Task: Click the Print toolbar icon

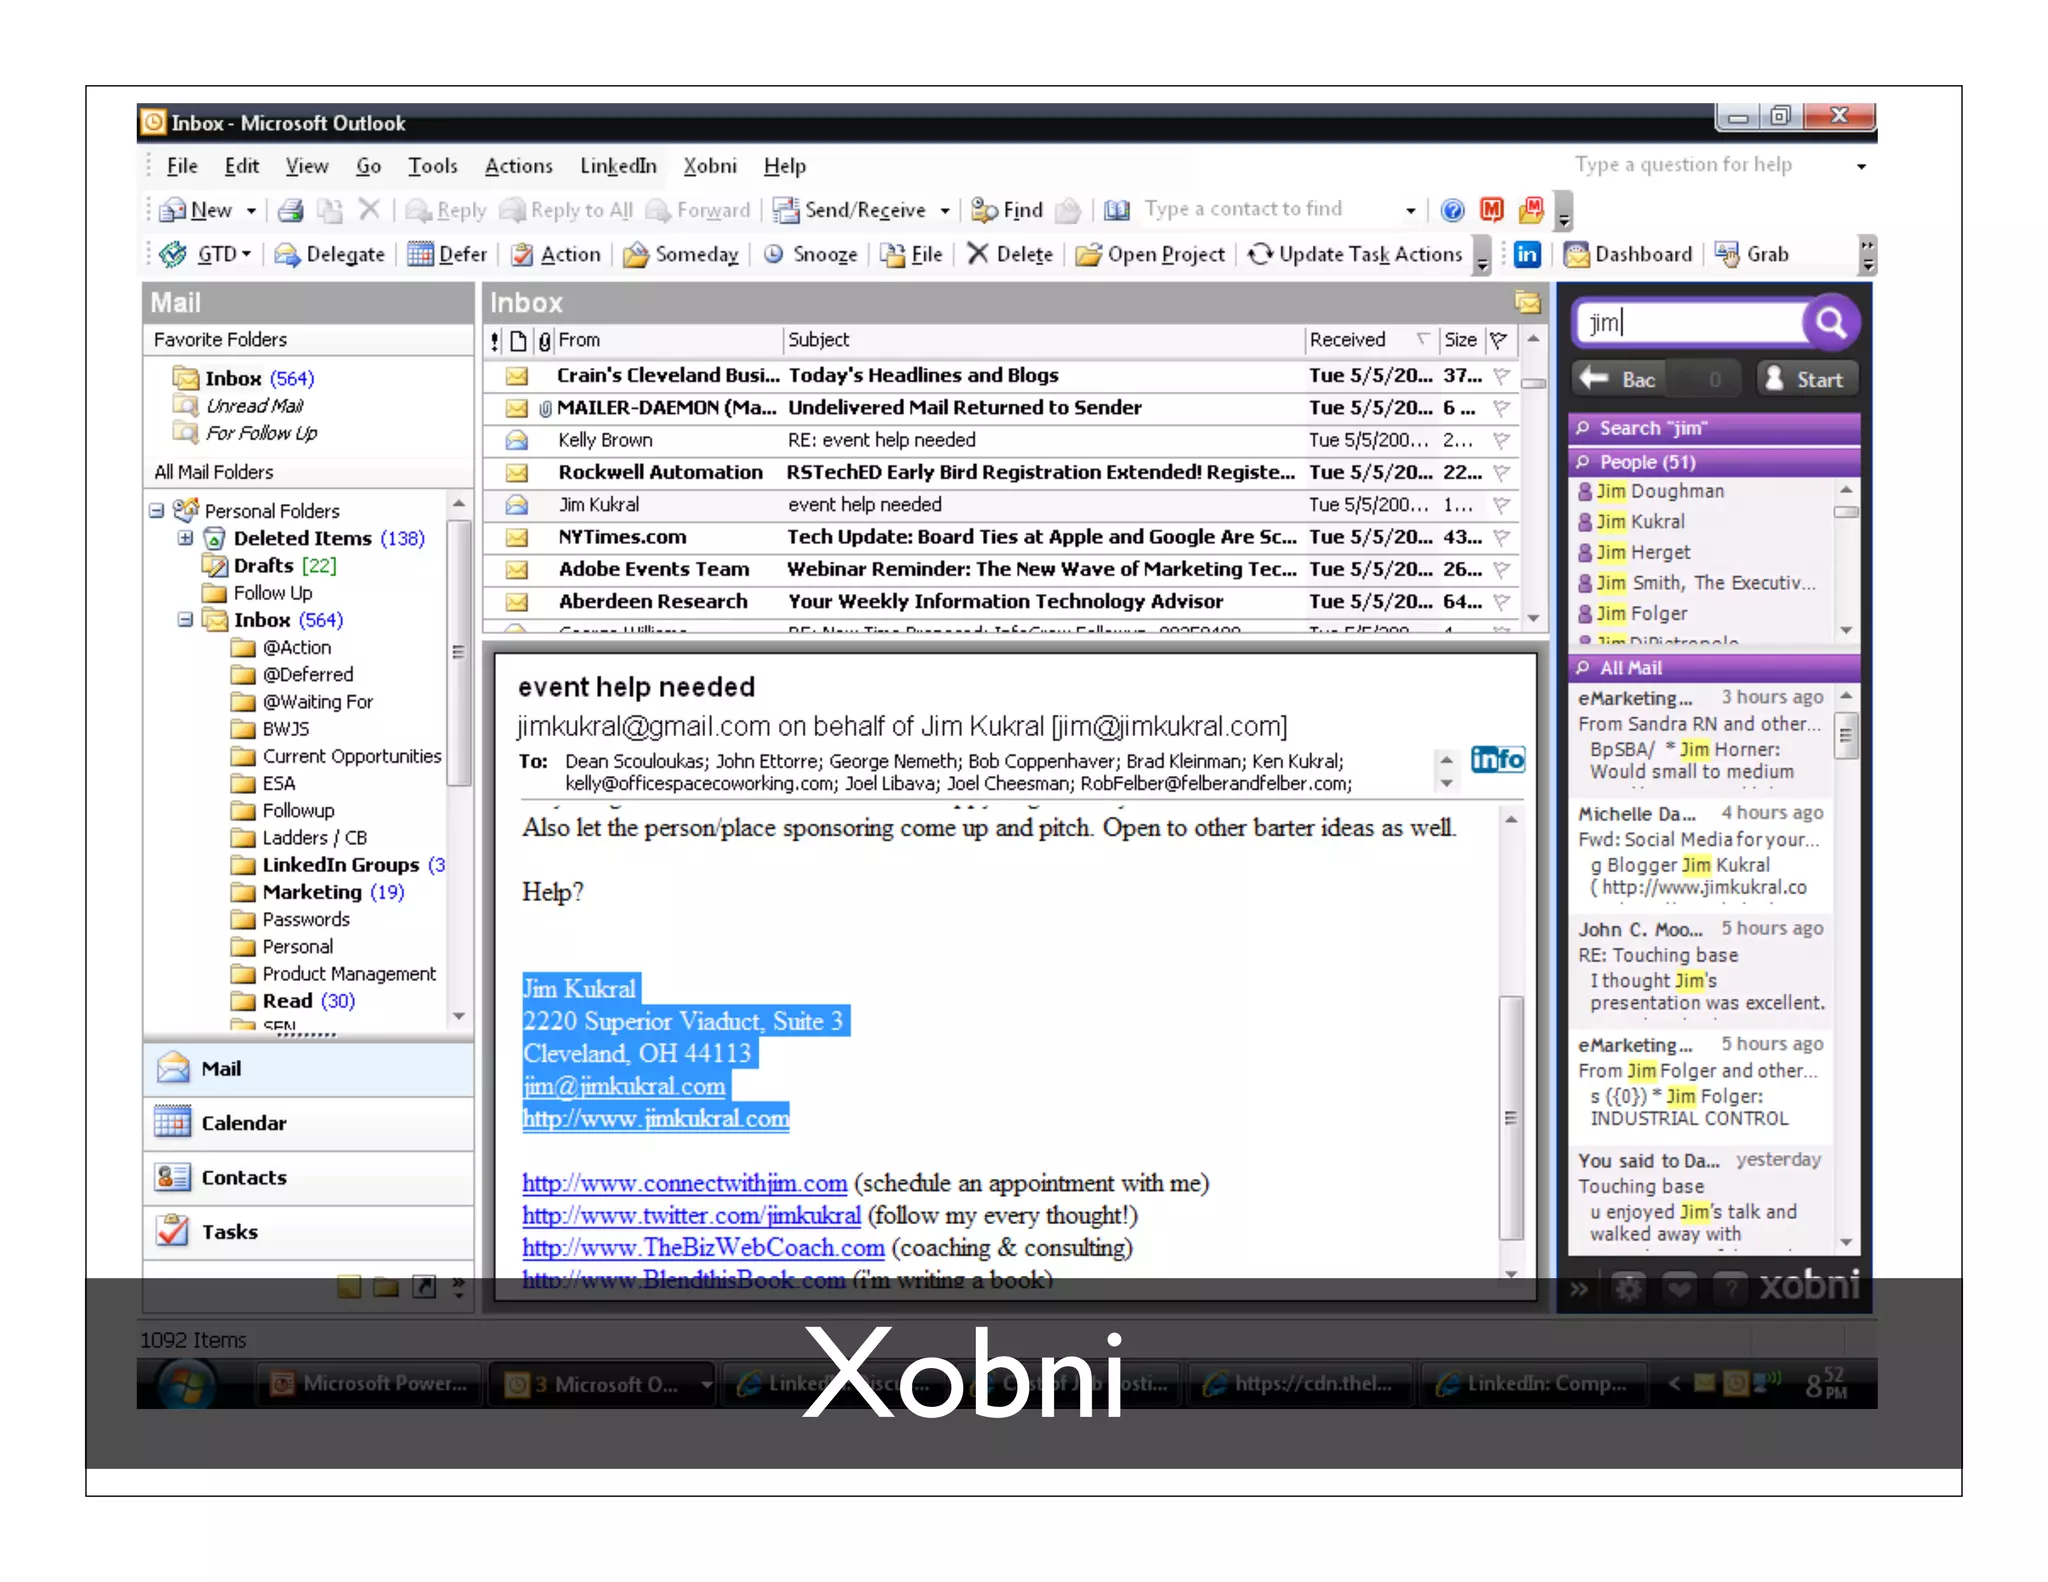Action: 291,210
